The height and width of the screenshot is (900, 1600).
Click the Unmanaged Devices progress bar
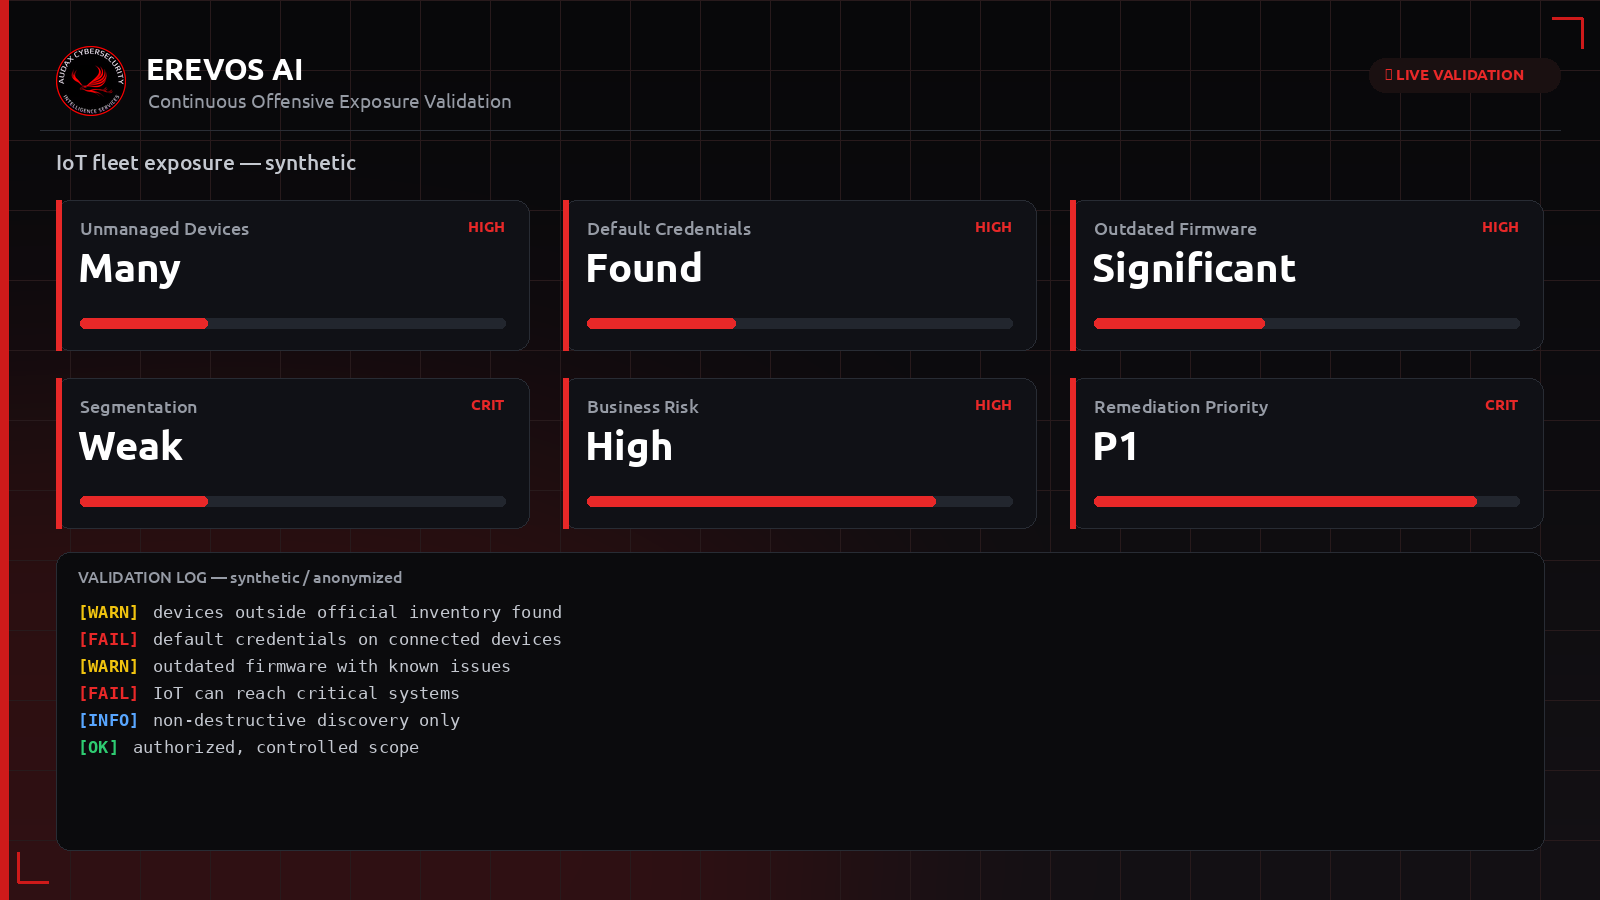click(x=293, y=324)
